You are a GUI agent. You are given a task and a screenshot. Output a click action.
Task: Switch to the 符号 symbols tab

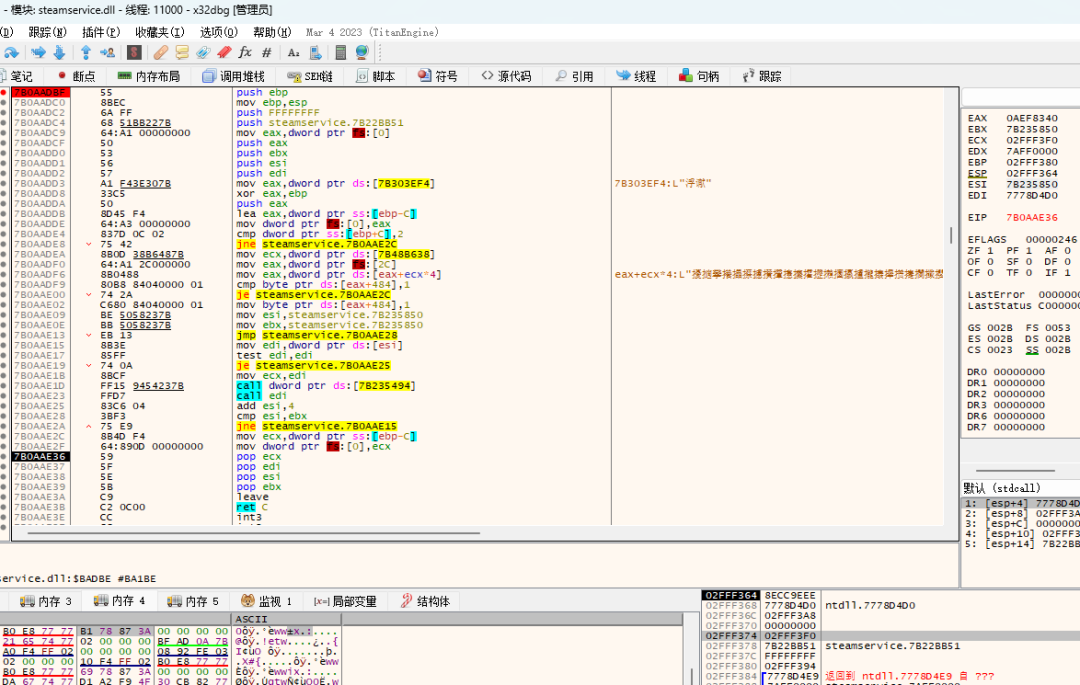coord(438,76)
